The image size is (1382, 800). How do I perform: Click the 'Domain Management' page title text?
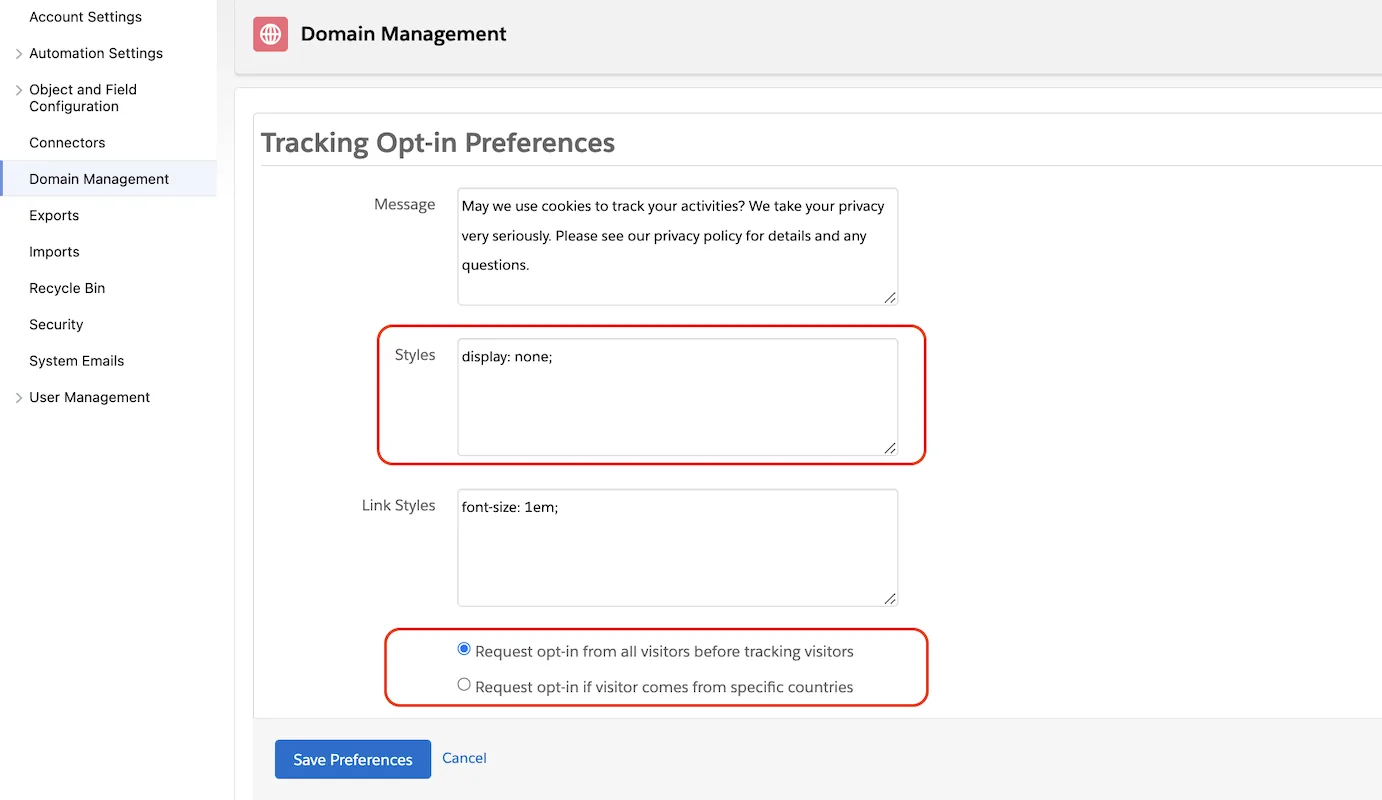tap(404, 34)
